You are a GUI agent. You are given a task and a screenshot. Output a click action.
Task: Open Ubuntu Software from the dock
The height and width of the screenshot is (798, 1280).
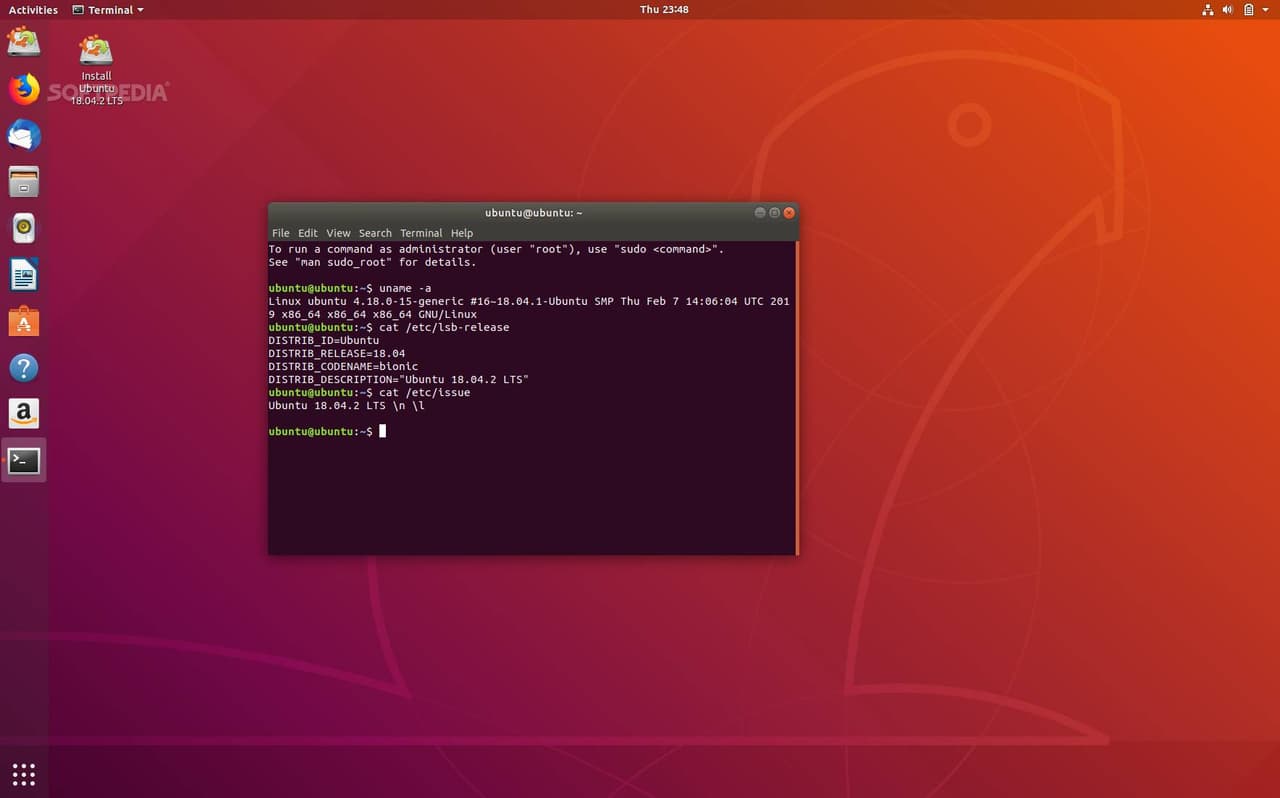pyautogui.click(x=24, y=321)
